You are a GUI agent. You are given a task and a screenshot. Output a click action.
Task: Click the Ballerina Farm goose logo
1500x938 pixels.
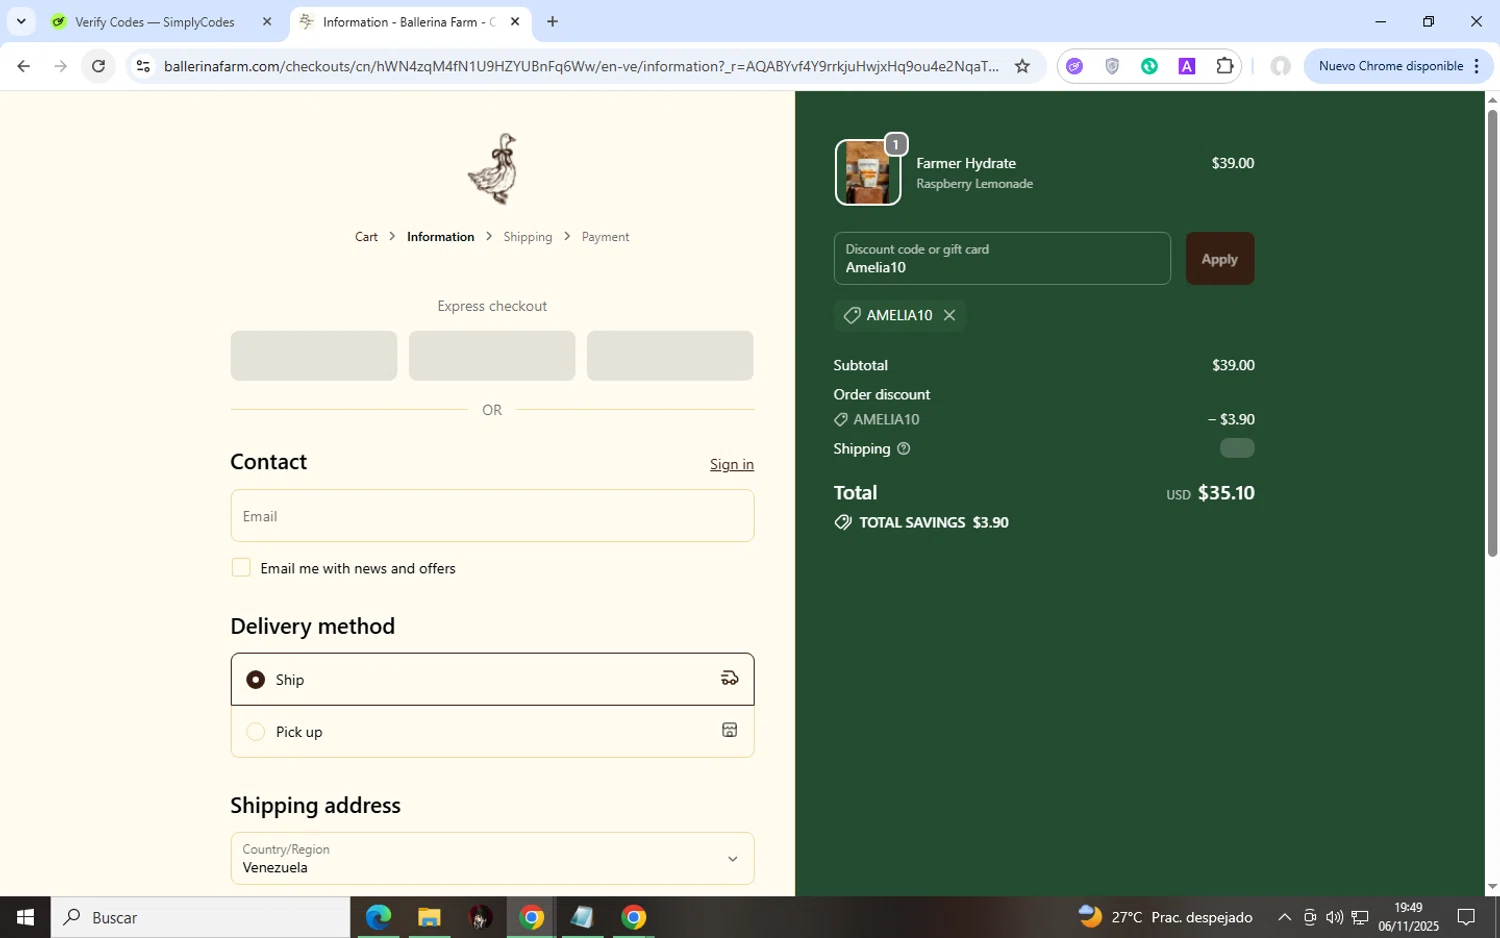pyautogui.click(x=492, y=169)
